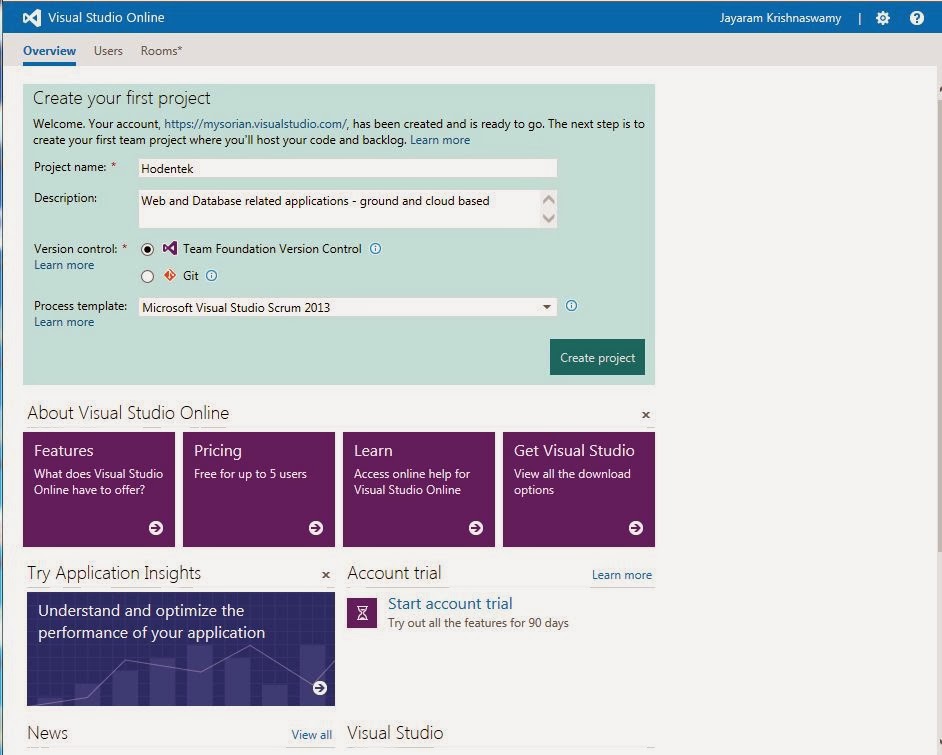Screen dimensions: 942x755
Task: Click the hourglass account trial icon
Action: [362, 613]
